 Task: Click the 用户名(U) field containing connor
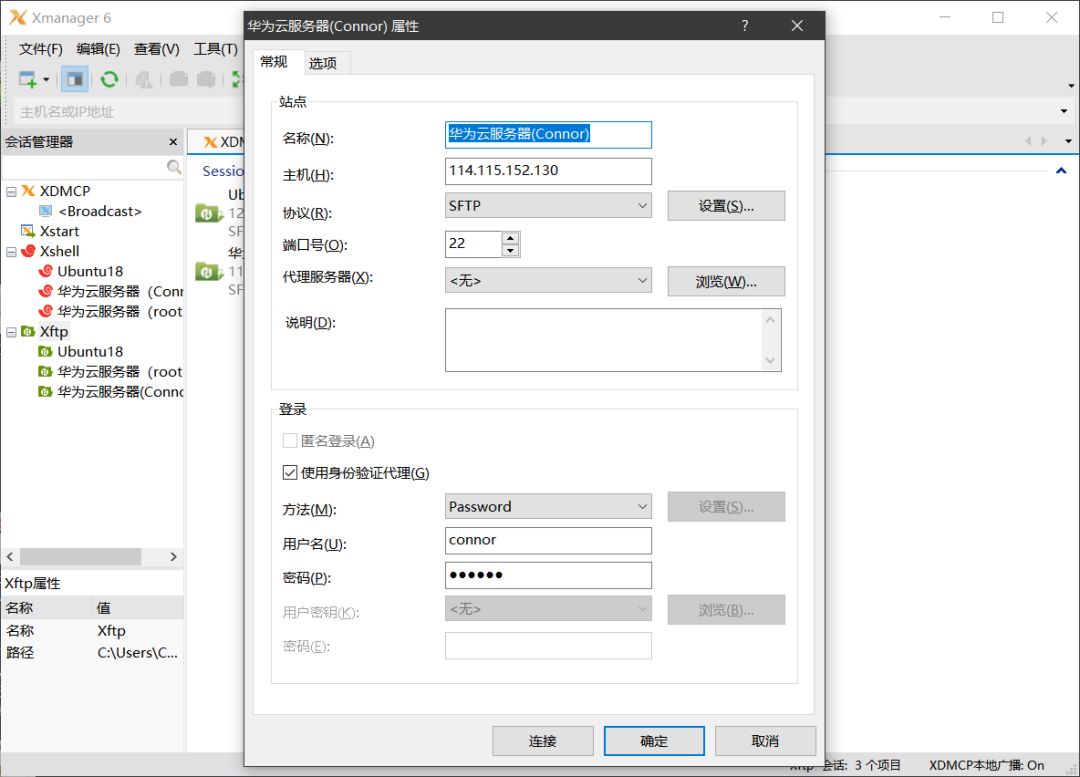coord(548,541)
